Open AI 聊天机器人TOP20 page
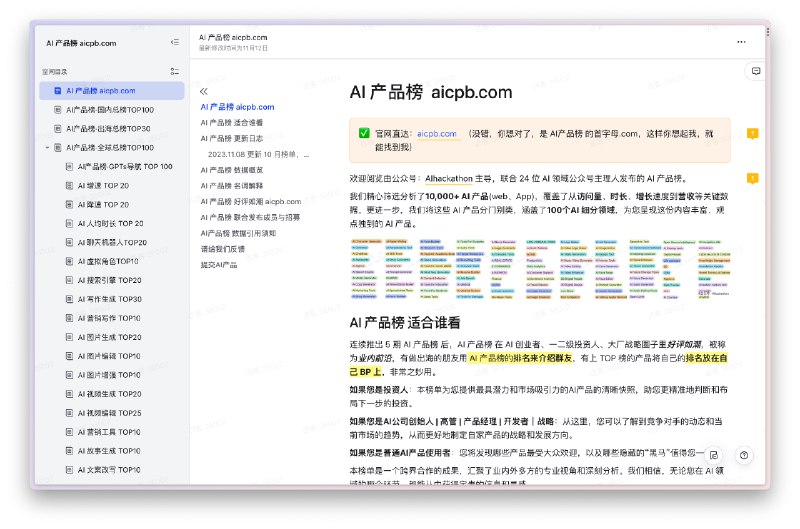The width and height of the screenshot is (800, 529). 112,242
